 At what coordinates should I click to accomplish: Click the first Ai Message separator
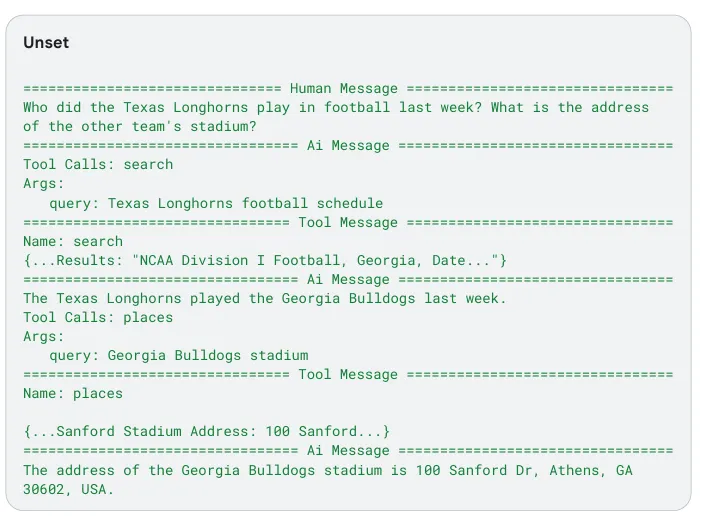pos(348,145)
